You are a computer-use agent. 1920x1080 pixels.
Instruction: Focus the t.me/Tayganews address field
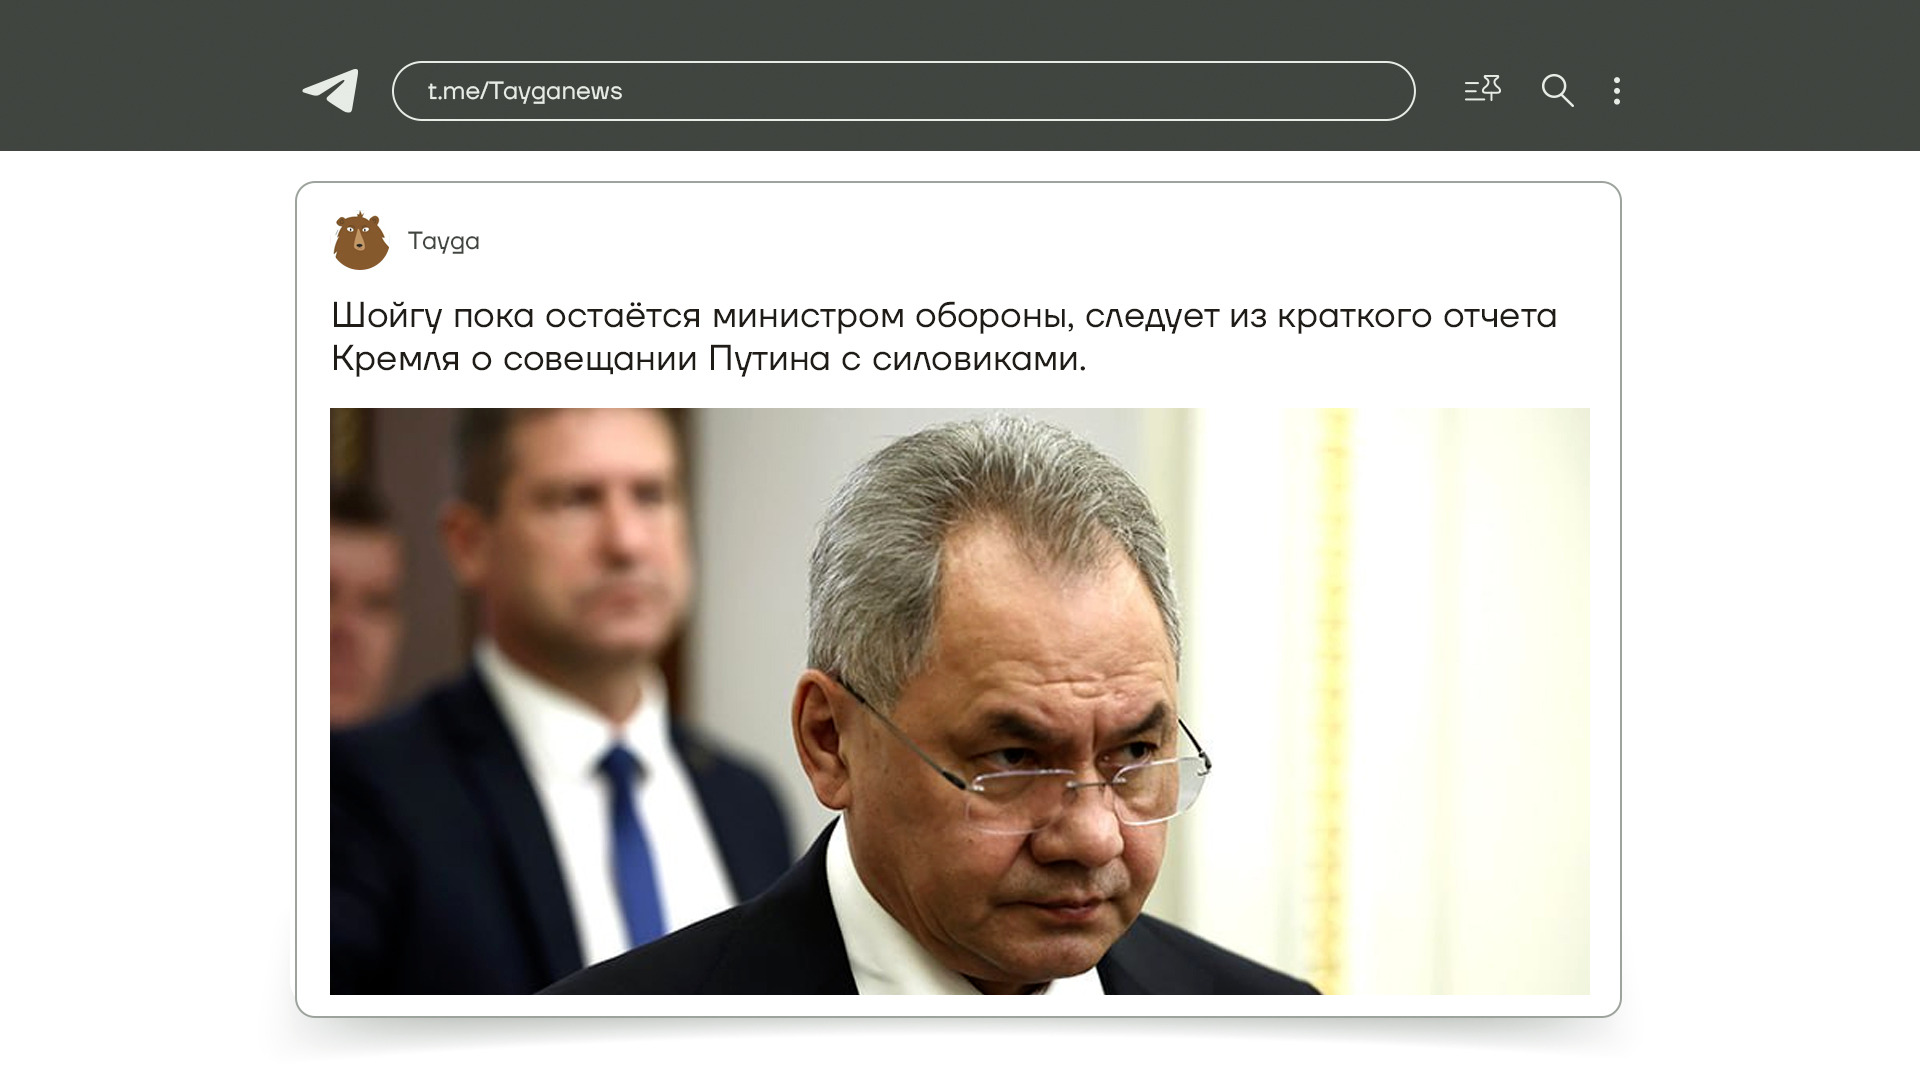coord(903,91)
